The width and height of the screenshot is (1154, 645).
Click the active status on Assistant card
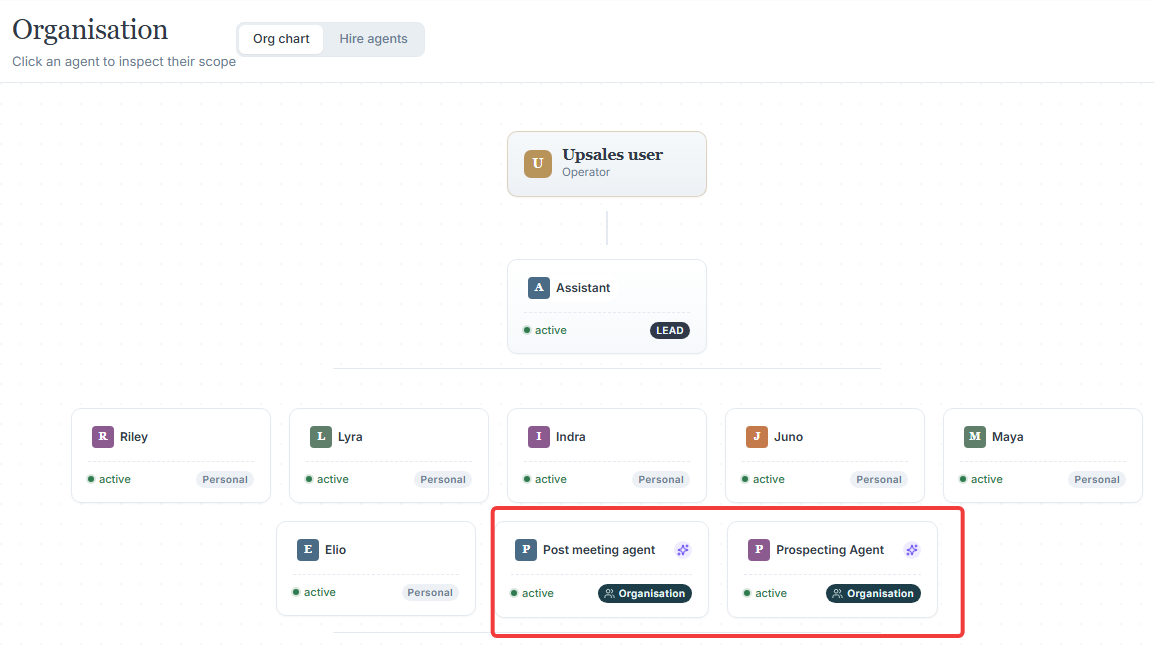pos(545,331)
